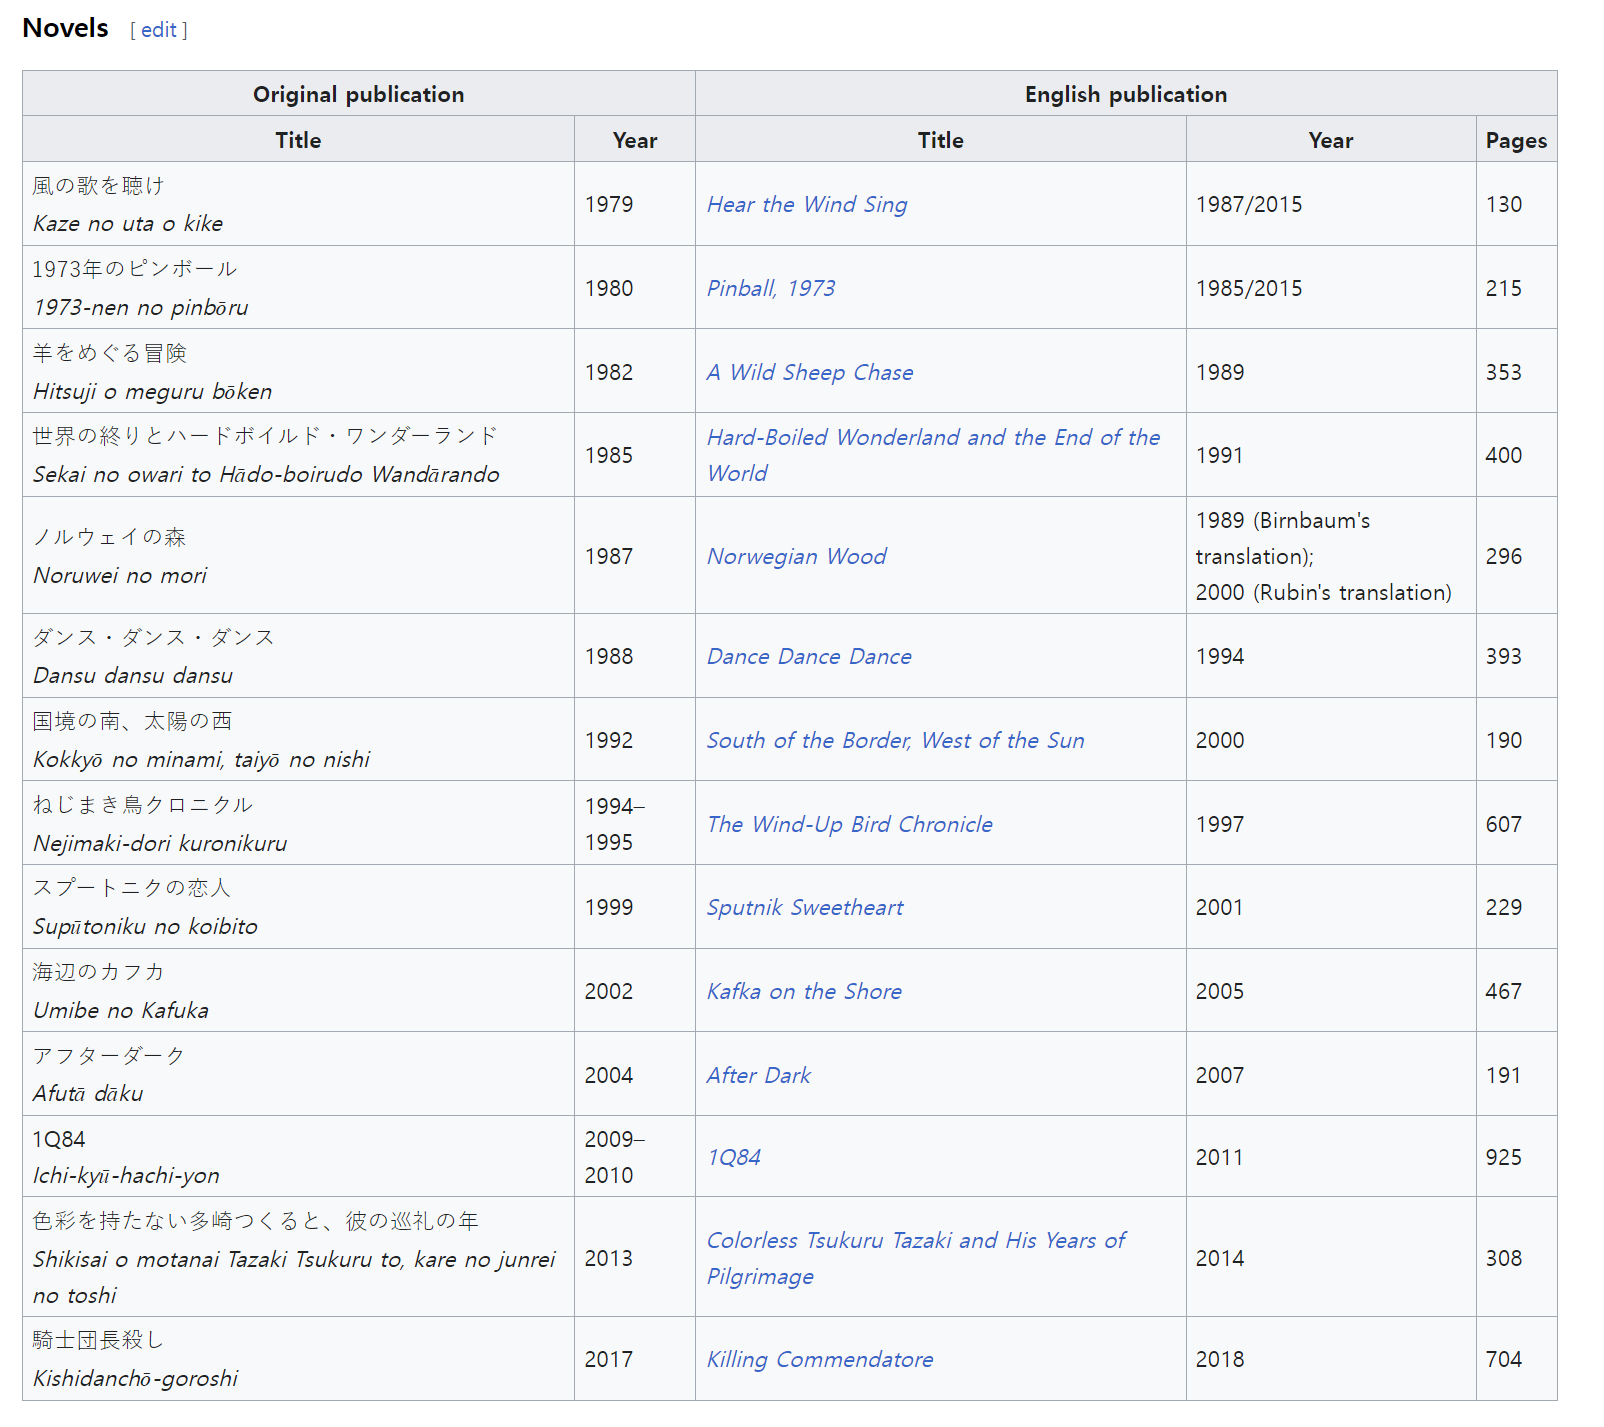Image resolution: width=1604 pixels, height=1427 pixels.
Task: Click the 353 pages cell
Action: 1516,372
